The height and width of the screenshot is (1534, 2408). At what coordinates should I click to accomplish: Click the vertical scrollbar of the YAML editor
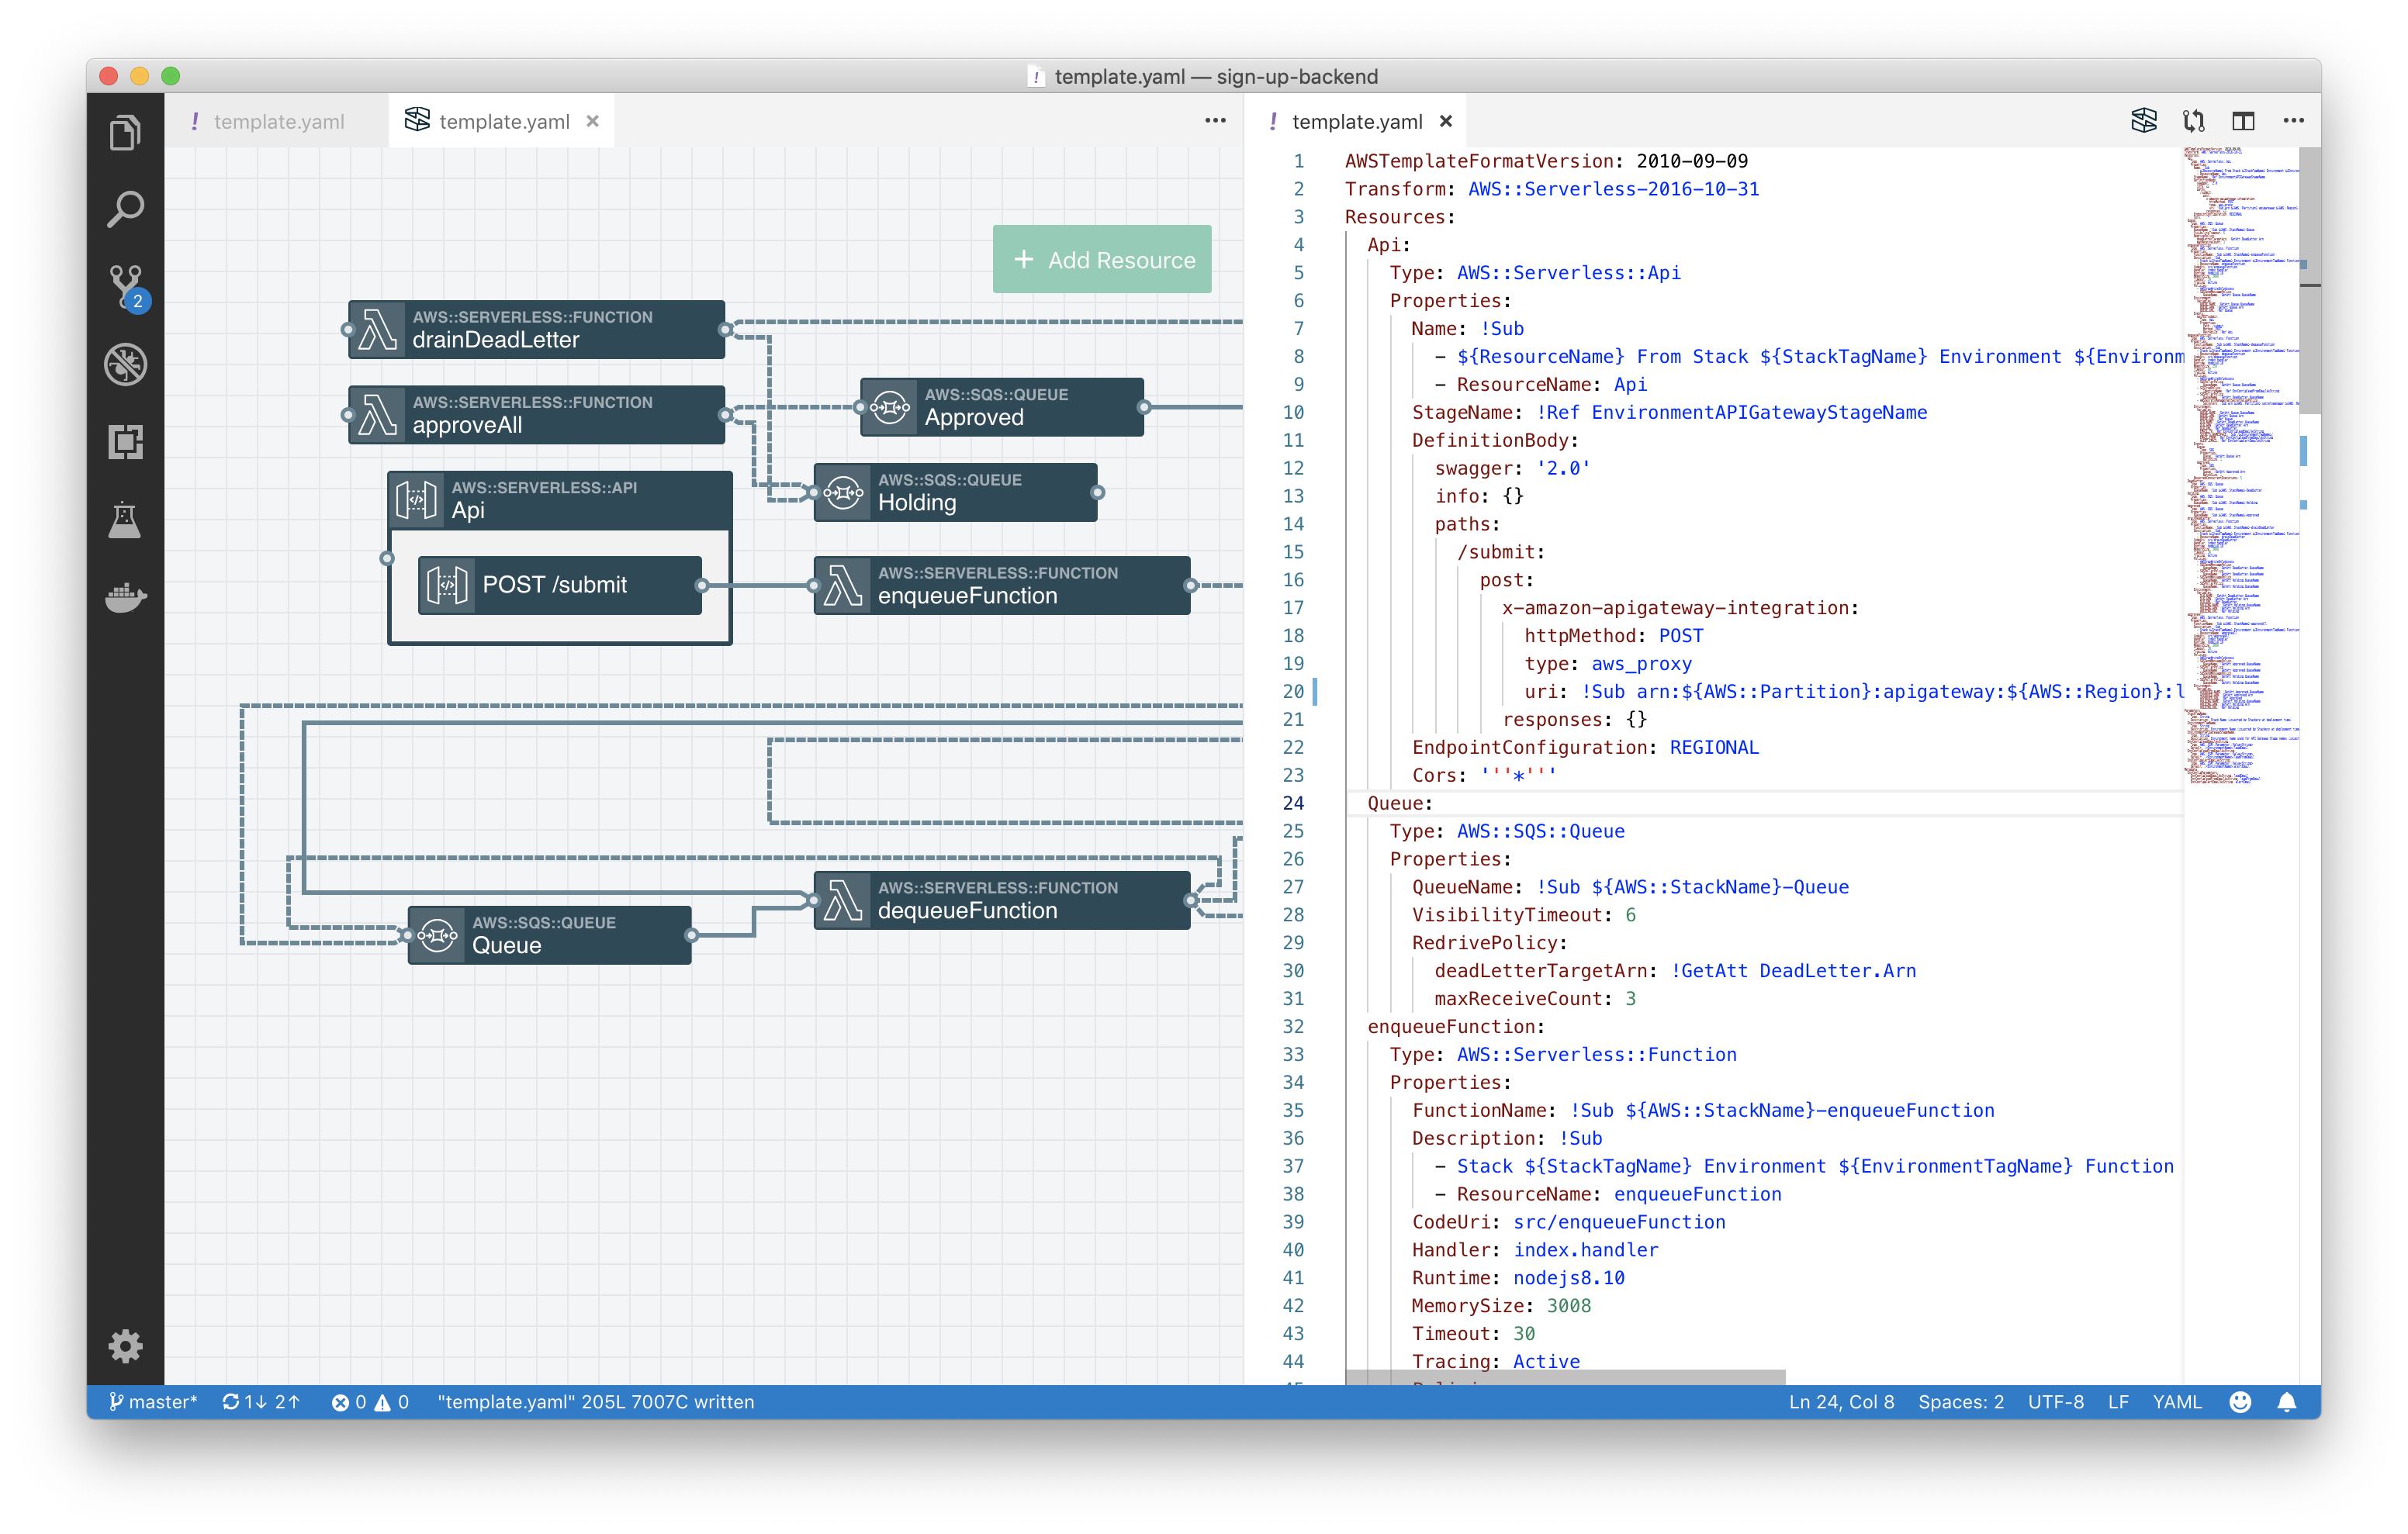tap(2310, 281)
